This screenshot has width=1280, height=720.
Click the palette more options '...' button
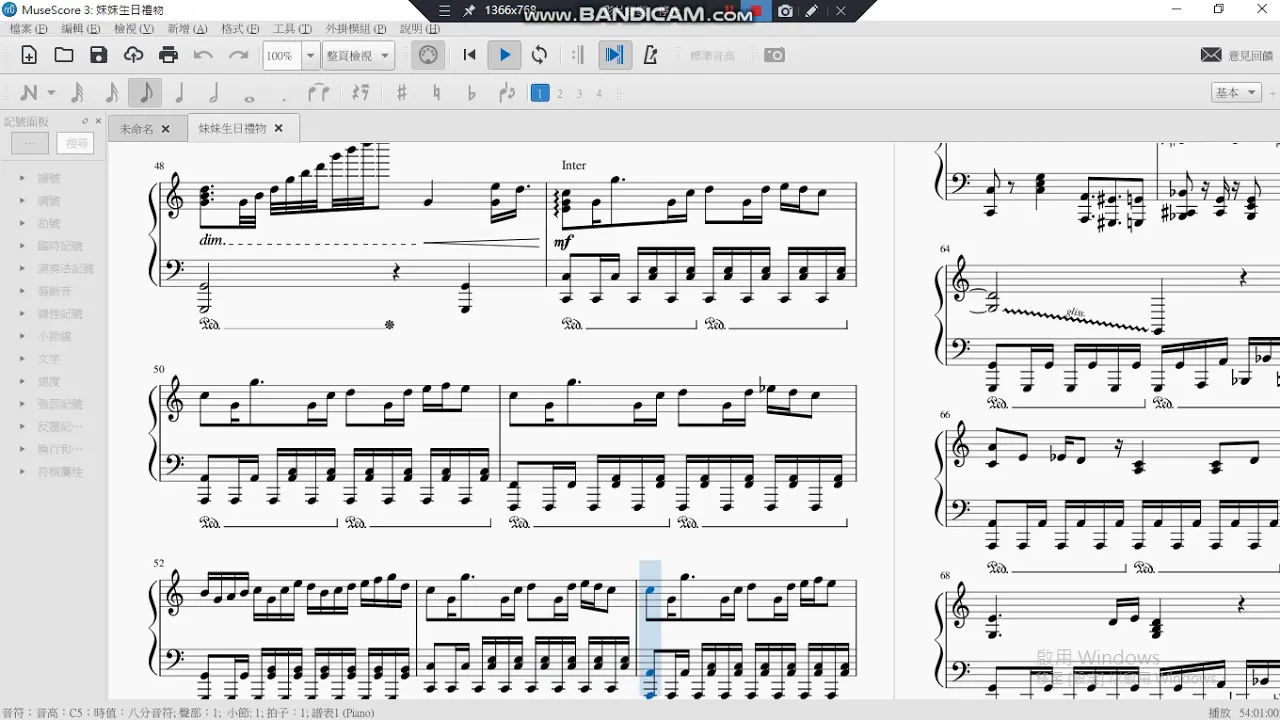(30, 144)
